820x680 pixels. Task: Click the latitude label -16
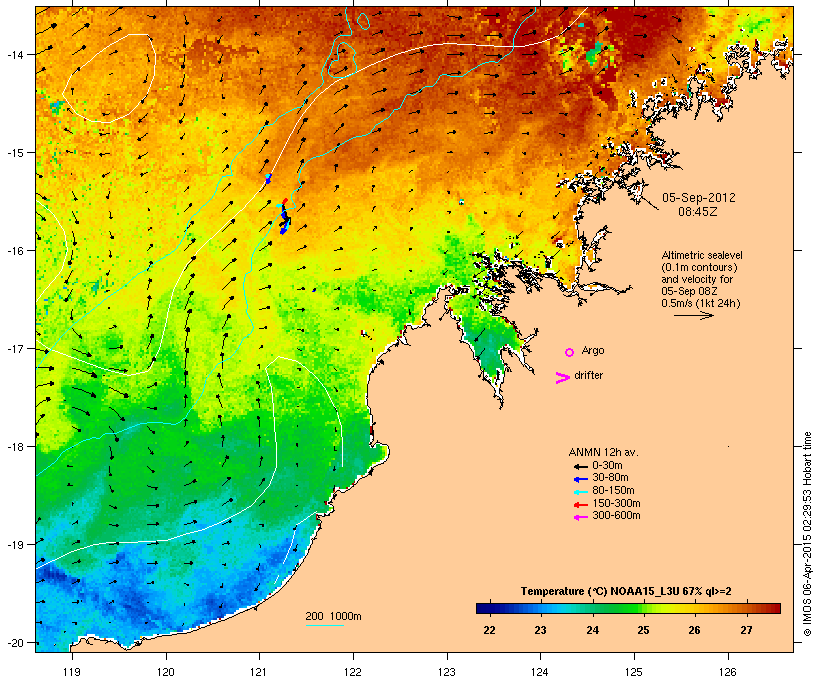click(15, 251)
